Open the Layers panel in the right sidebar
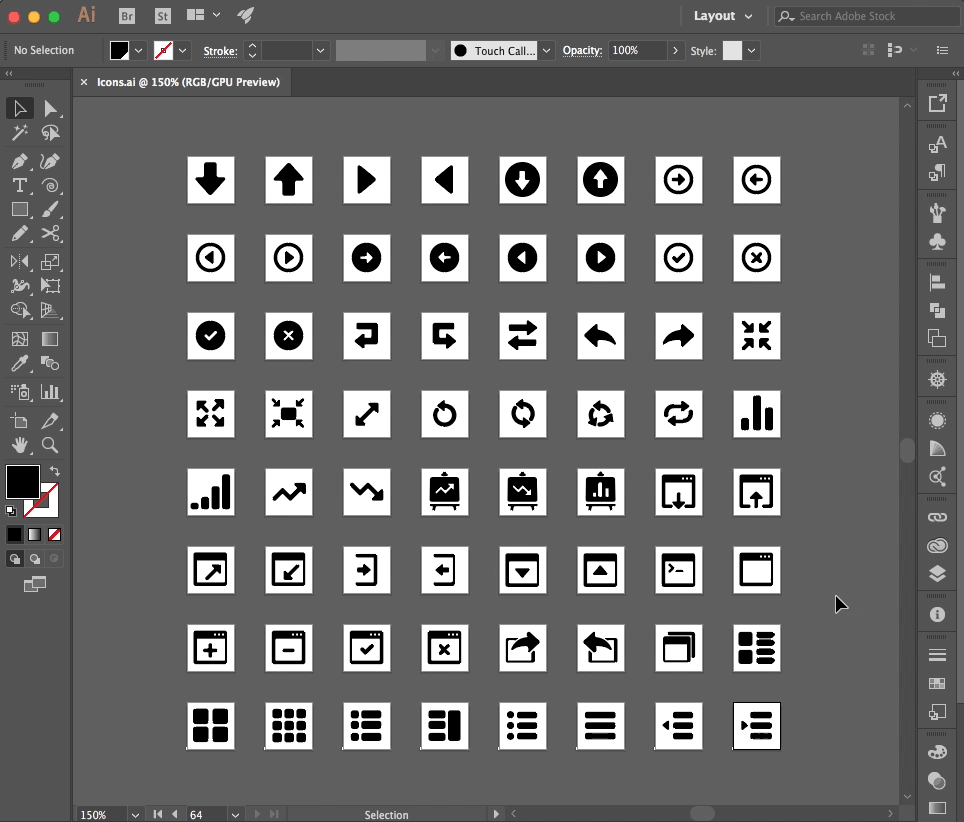This screenshot has height=822, width=964. [x=937, y=573]
